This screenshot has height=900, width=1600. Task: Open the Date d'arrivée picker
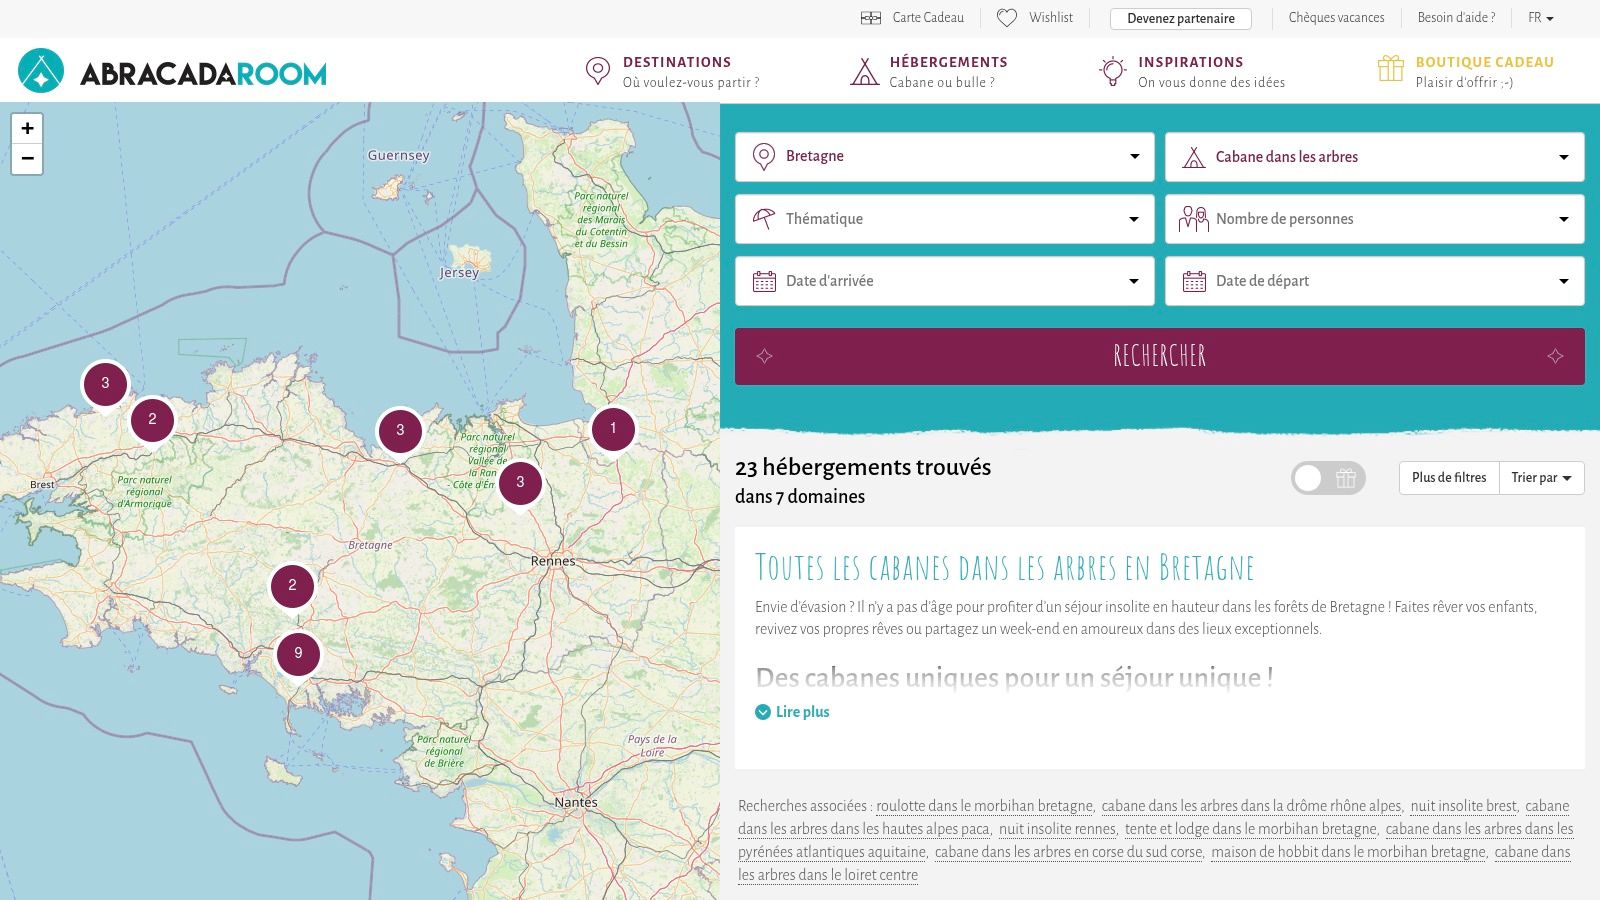(944, 281)
